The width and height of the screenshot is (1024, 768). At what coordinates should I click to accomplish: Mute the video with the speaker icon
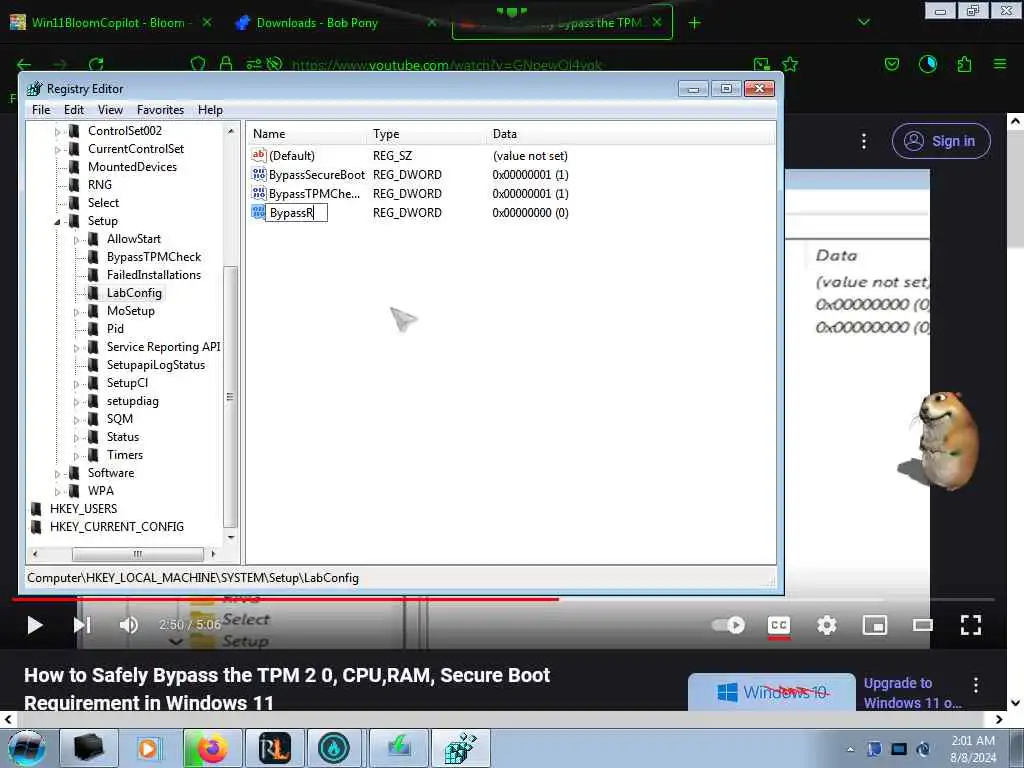129,625
